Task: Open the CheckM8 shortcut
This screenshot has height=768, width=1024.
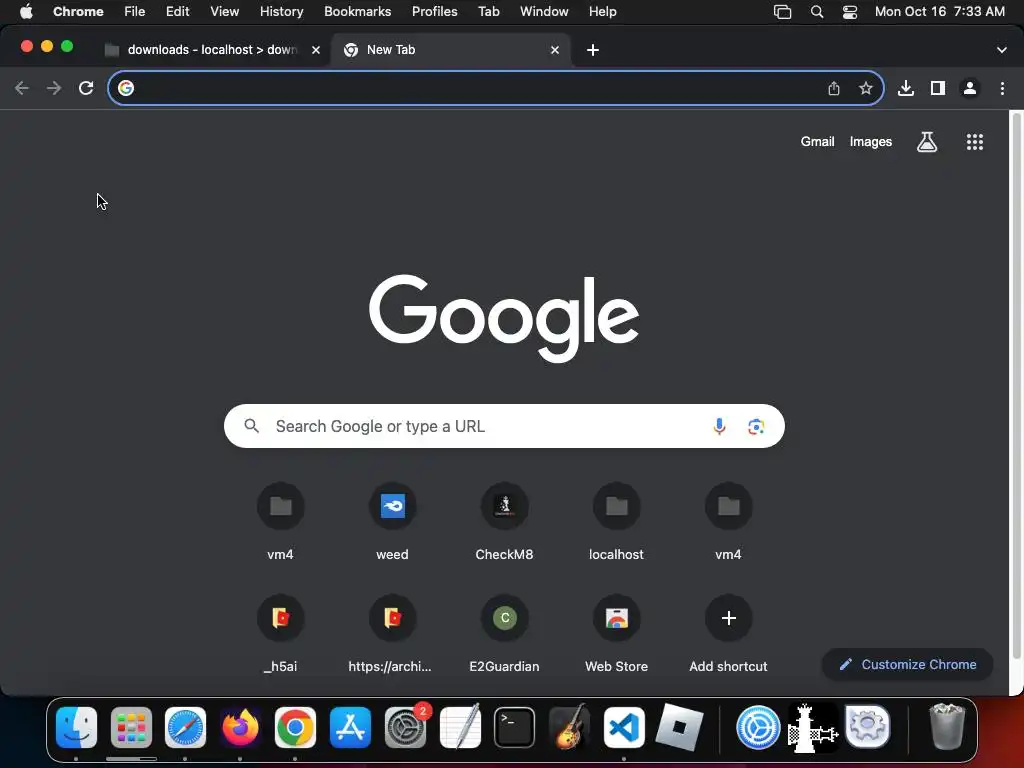Action: 504,520
